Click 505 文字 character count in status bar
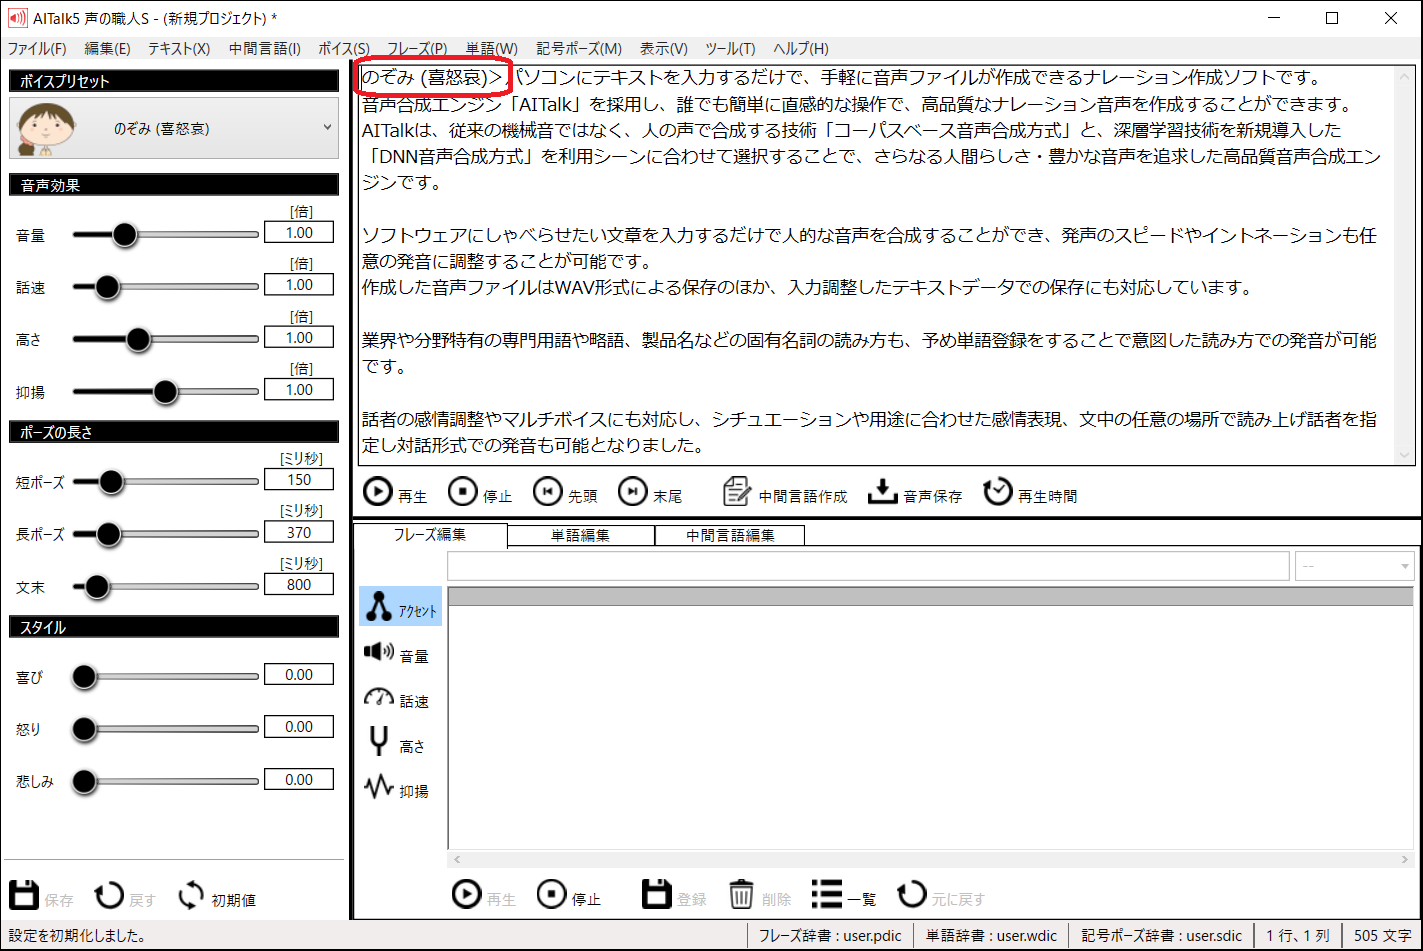1423x951 pixels. click(x=1382, y=936)
